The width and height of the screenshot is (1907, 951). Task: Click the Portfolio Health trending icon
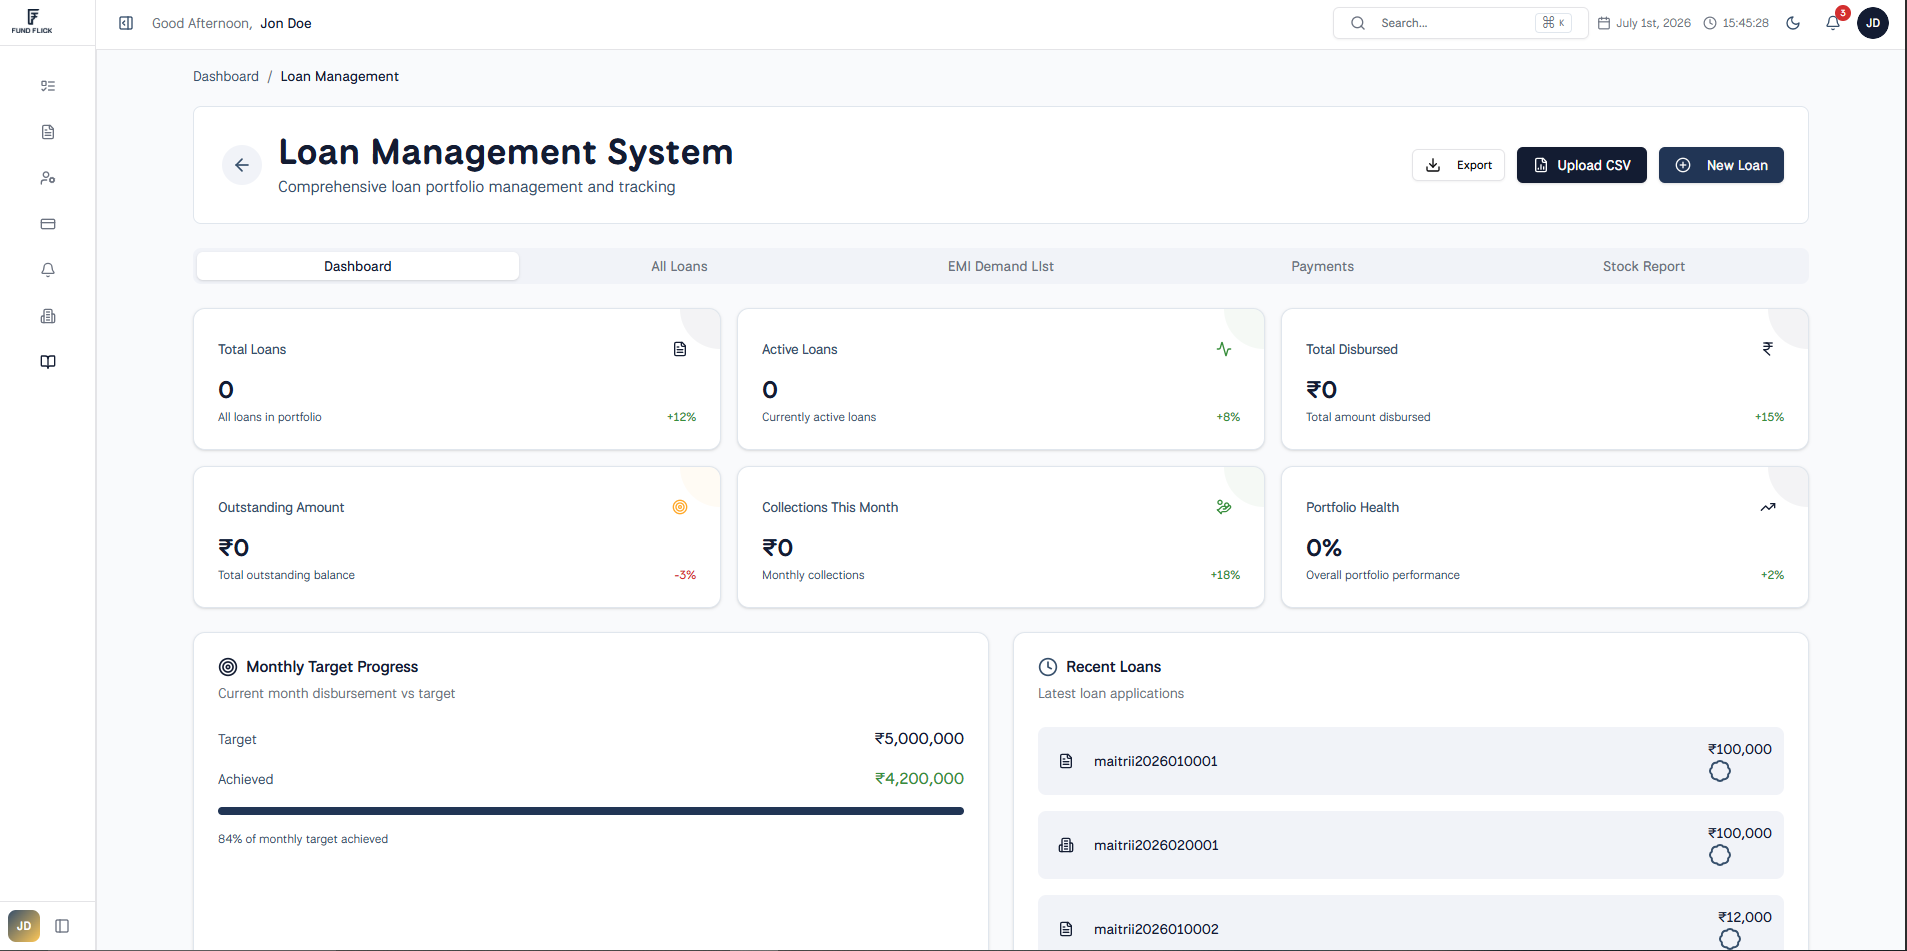pyautogui.click(x=1768, y=507)
